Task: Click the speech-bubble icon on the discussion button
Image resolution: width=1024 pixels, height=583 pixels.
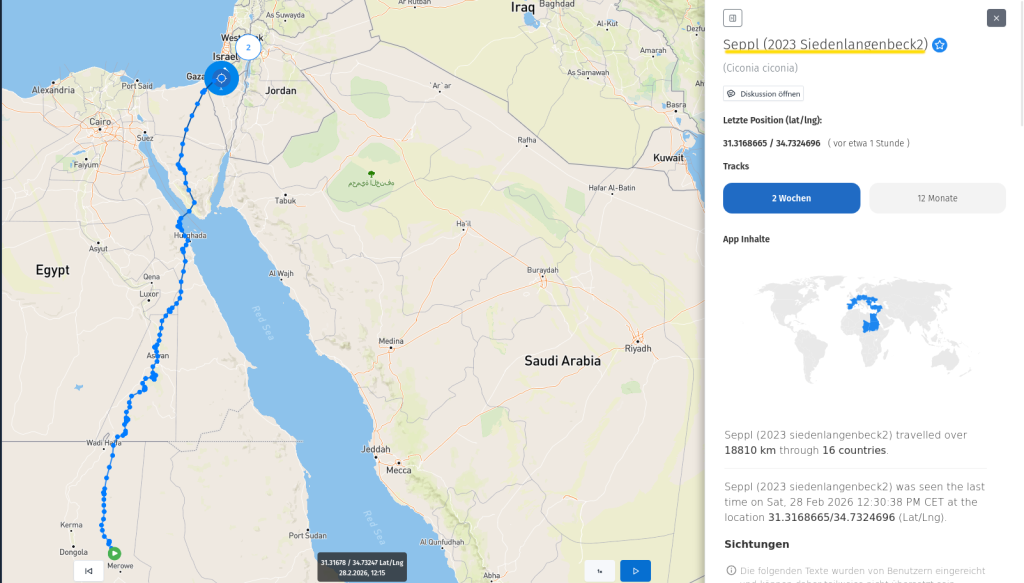Action: point(732,93)
